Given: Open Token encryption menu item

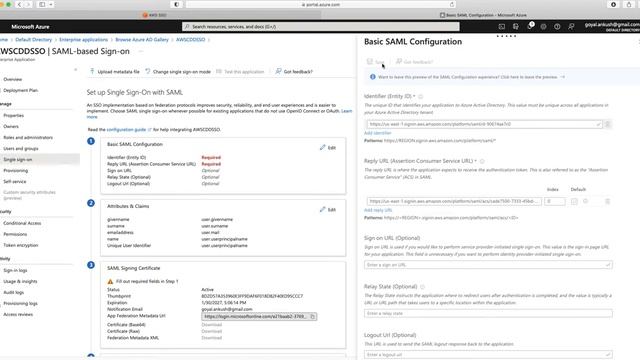Looking at the screenshot, I should point(20,245).
